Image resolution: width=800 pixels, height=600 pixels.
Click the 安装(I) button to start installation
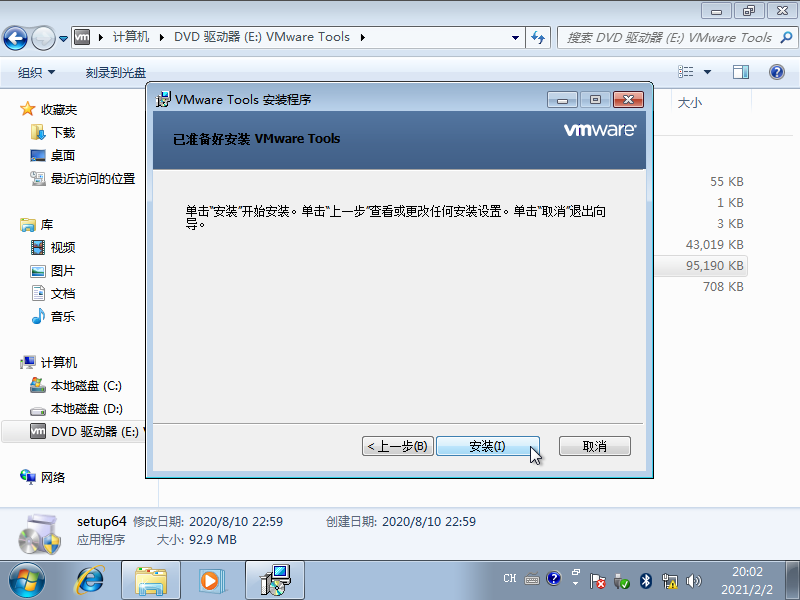pos(488,446)
